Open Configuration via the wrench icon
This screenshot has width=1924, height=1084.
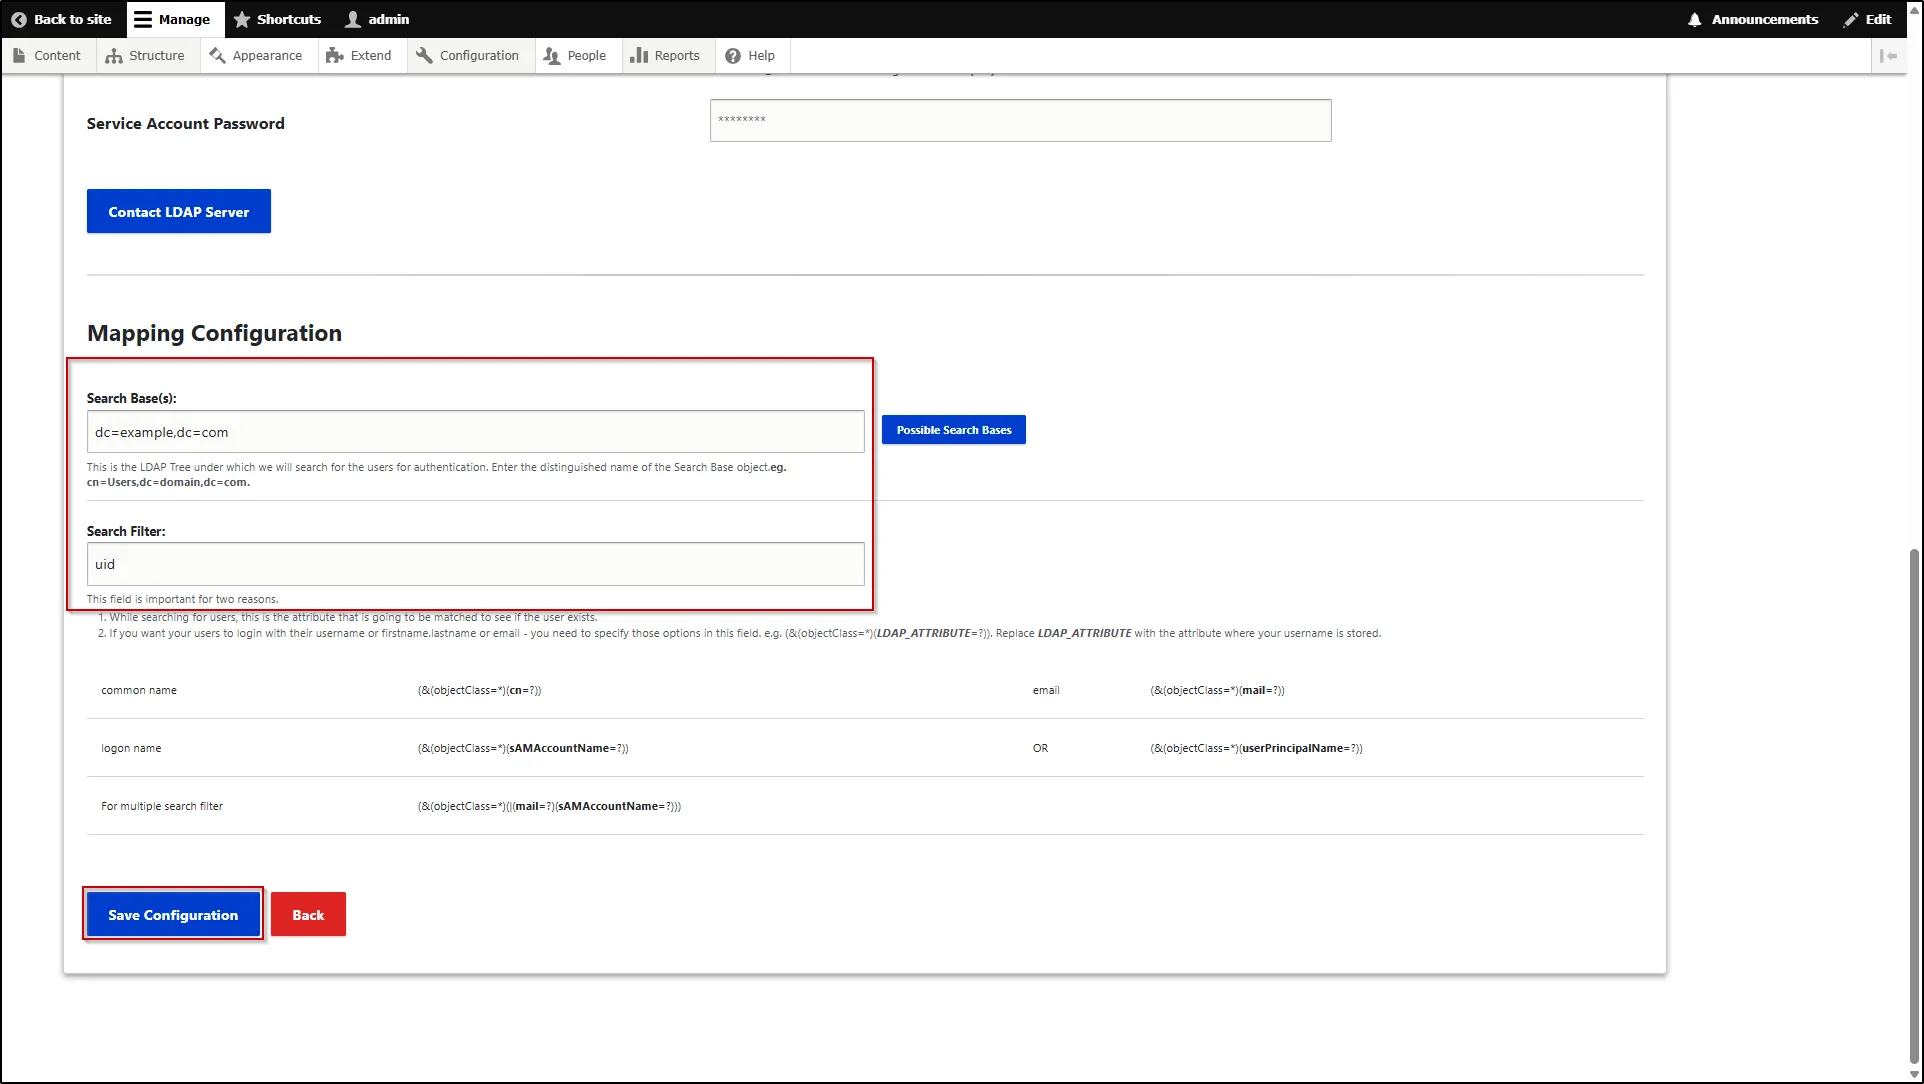(423, 55)
